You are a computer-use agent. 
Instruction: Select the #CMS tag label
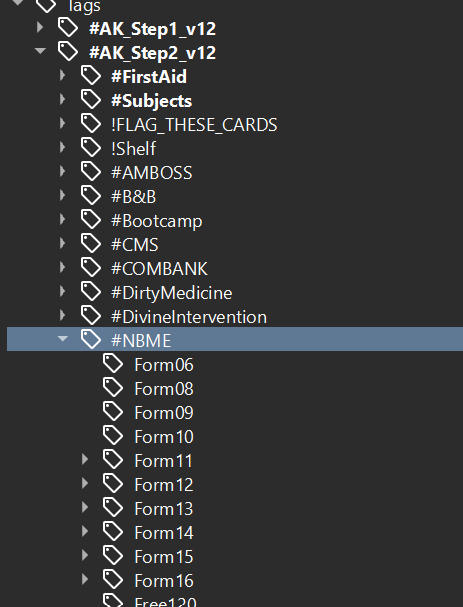click(135, 245)
